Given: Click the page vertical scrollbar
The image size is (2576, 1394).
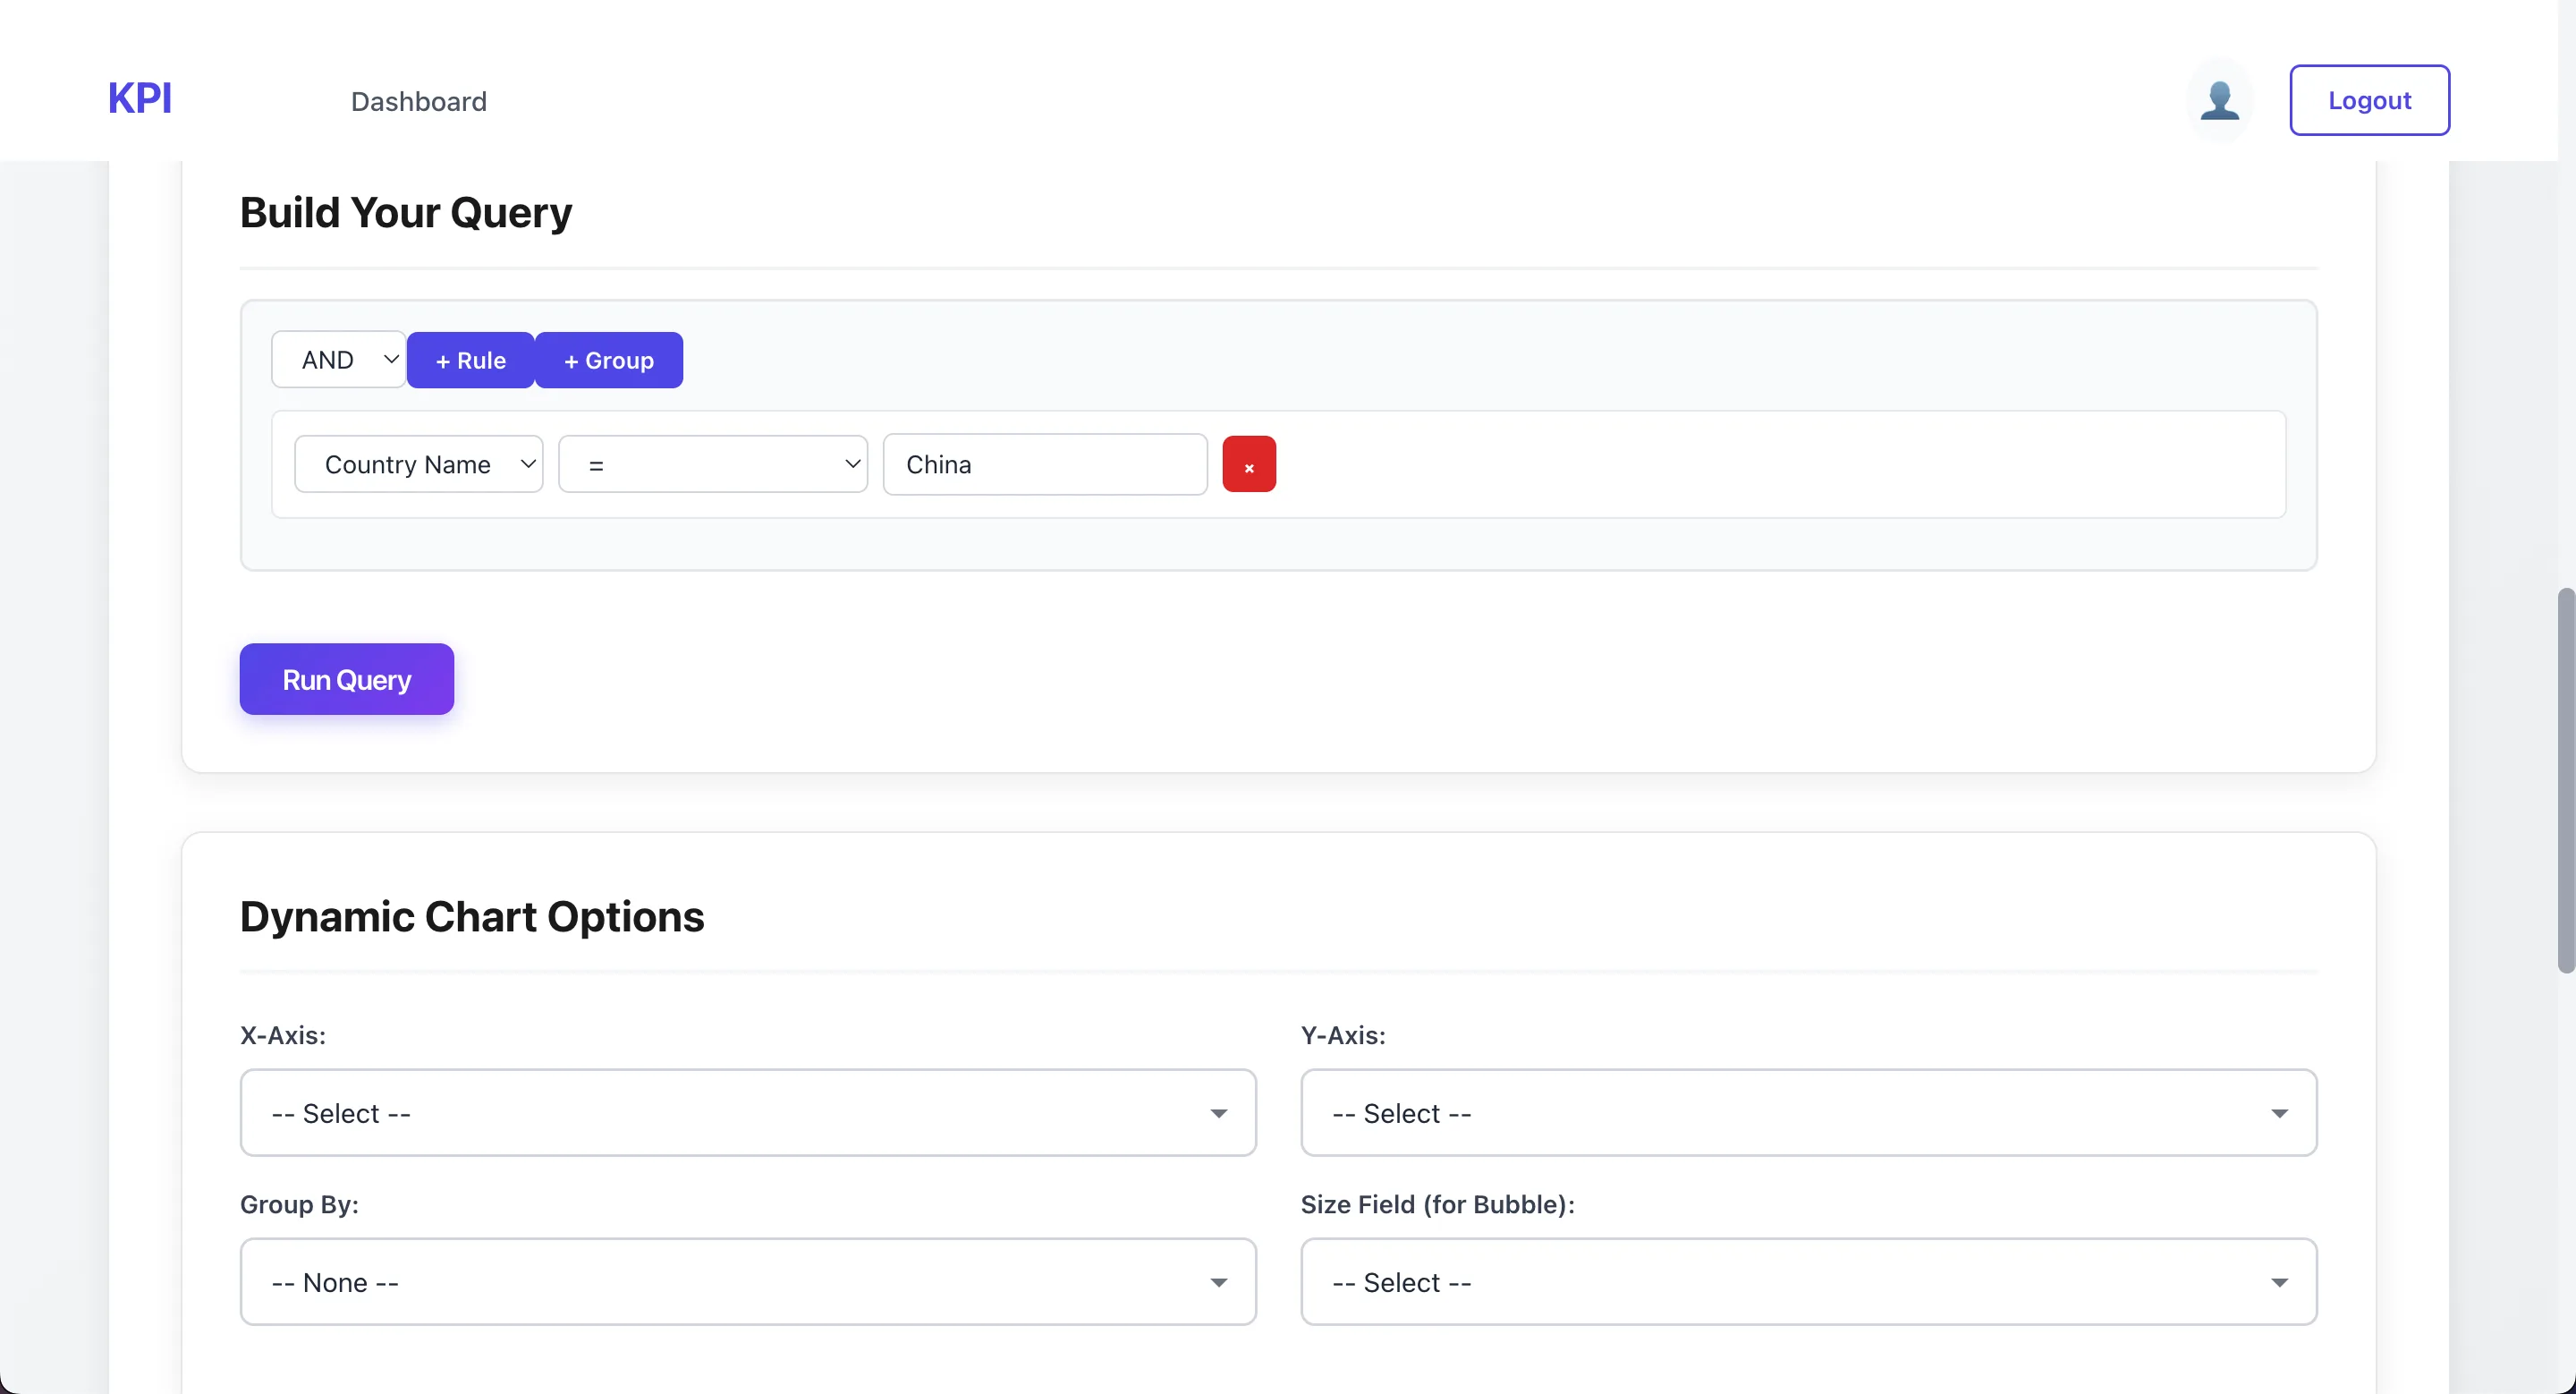Looking at the screenshot, I should 2565,780.
